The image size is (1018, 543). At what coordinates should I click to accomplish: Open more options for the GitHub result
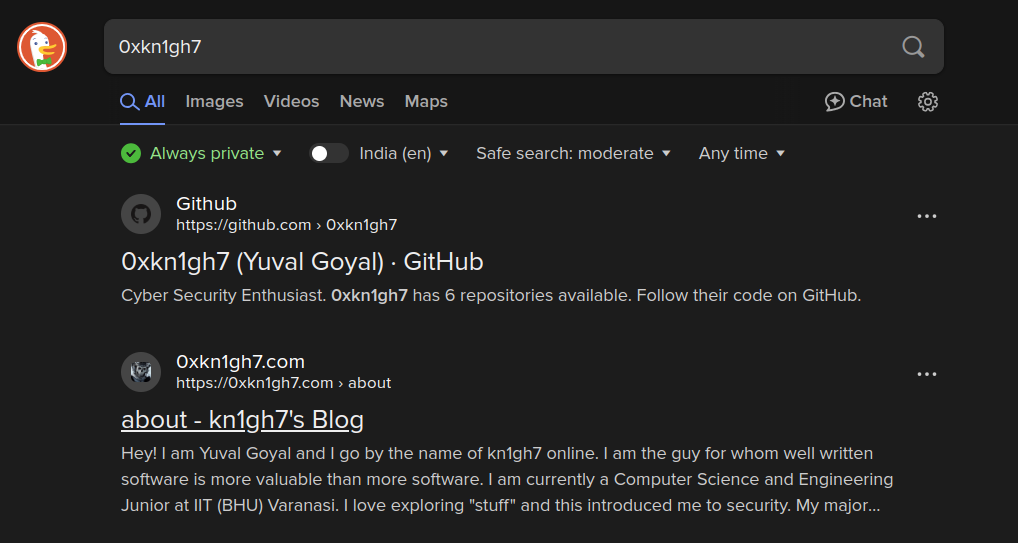[x=926, y=216]
